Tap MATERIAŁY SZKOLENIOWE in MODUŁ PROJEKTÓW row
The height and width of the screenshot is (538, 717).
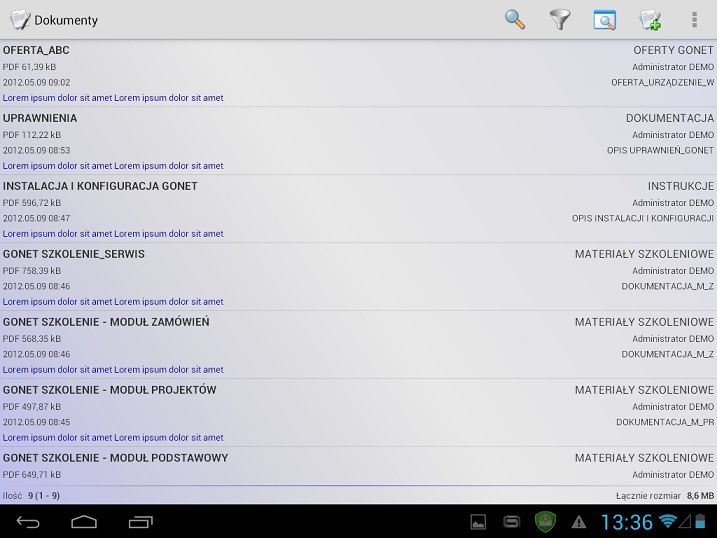coord(644,390)
